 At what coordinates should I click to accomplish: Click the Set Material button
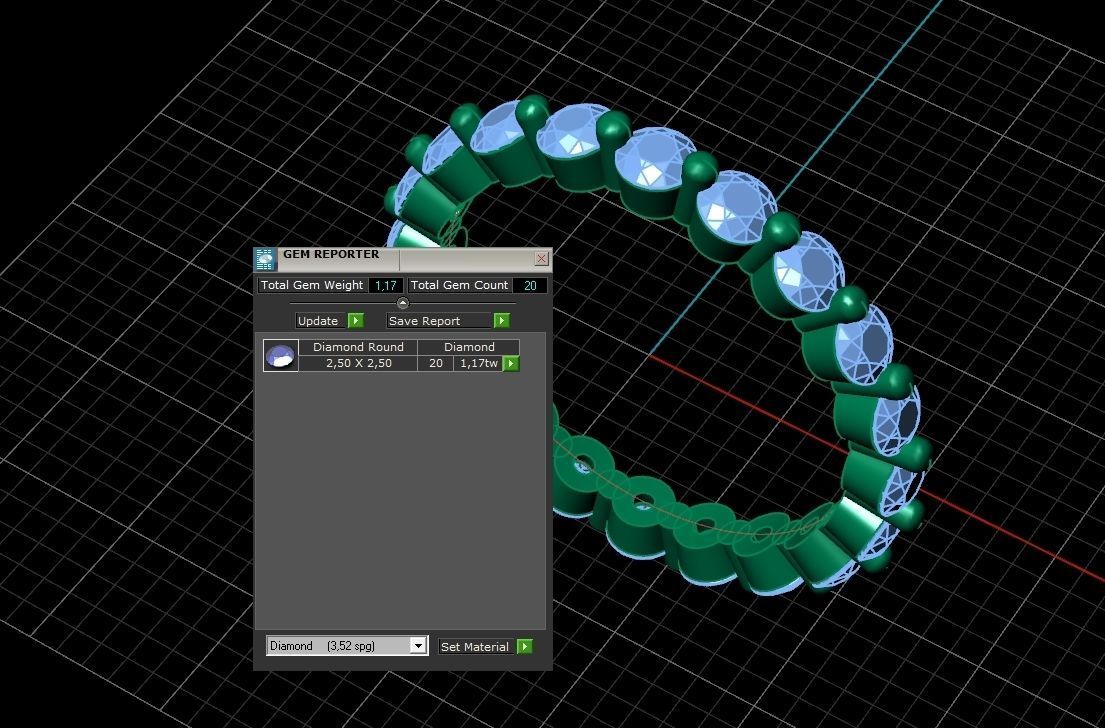476,646
